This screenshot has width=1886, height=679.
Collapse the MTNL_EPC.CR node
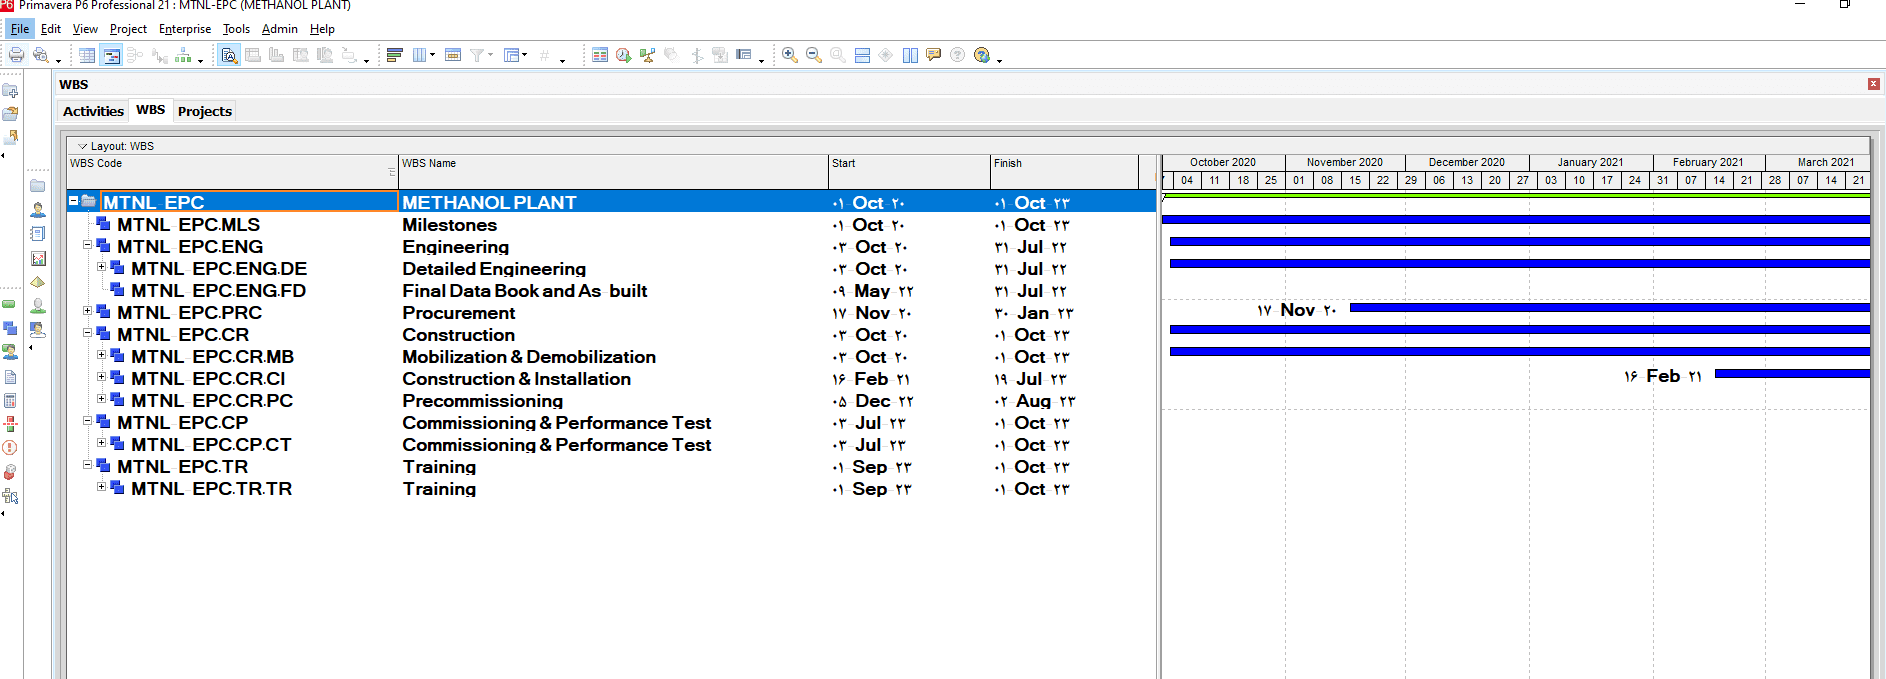[x=87, y=333]
